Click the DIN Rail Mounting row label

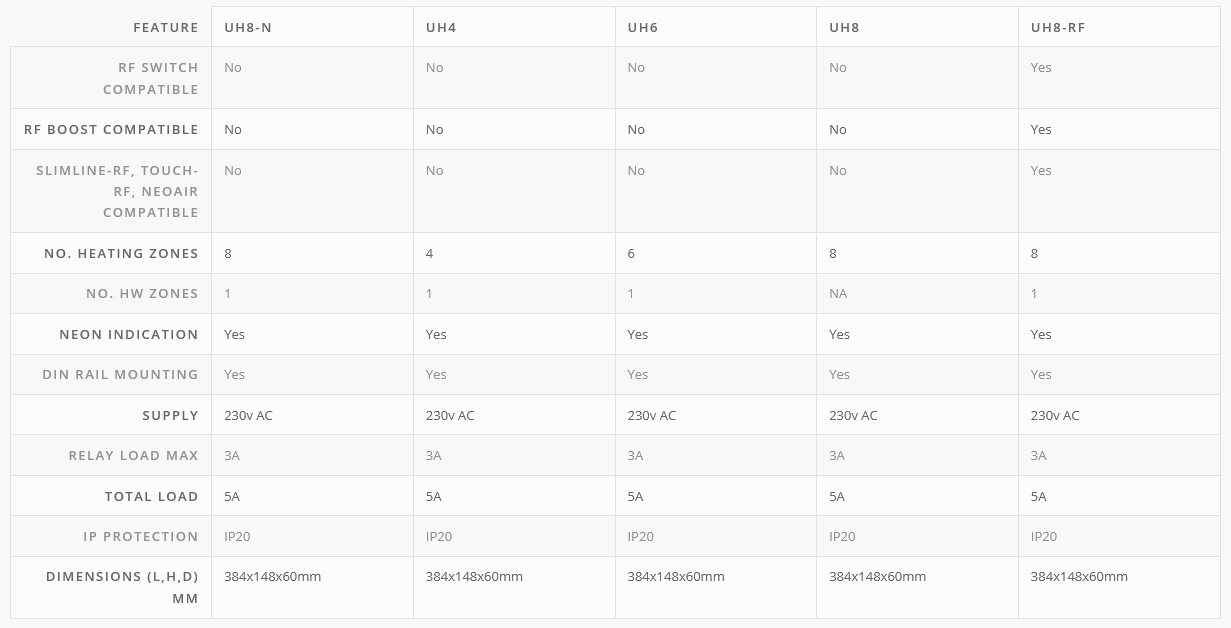[x=120, y=374]
